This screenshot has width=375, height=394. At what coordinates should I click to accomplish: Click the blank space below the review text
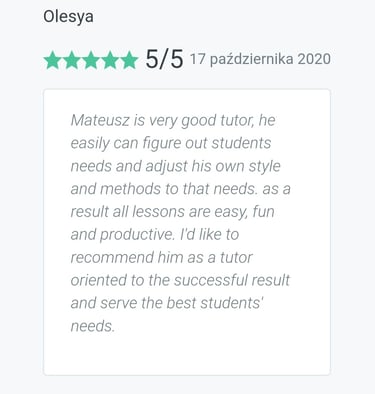point(187,355)
